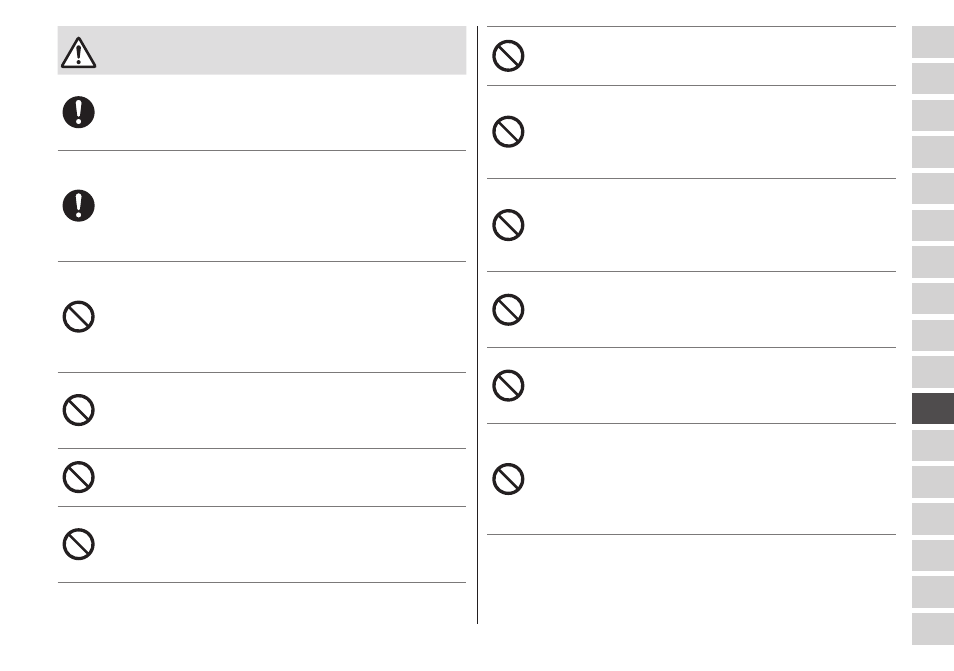Open the bottommost gray side index tab
This screenshot has height=671, width=954.
click(x=933, y=629)
